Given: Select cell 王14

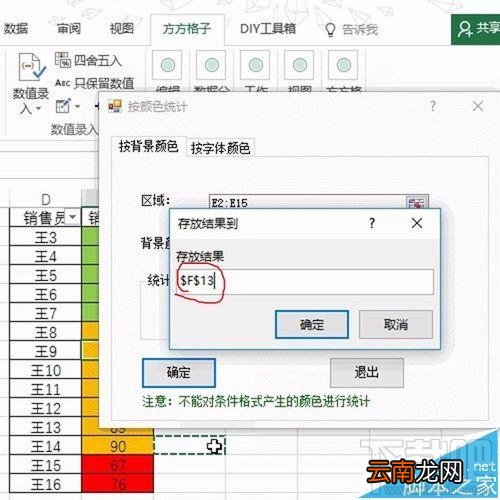Looking at the screenshot, I should coord(46,446).
